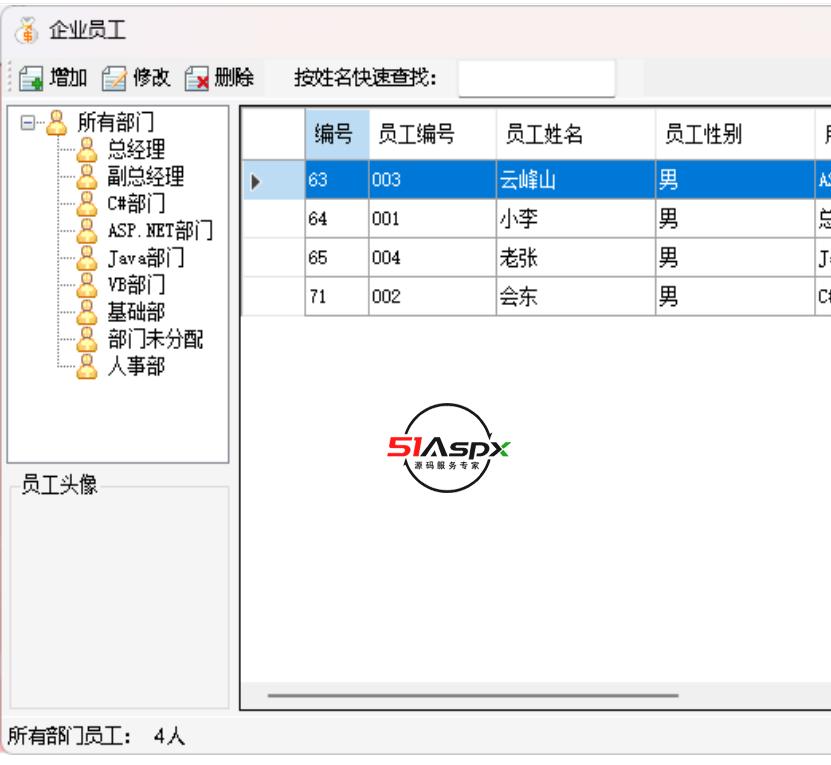Collapse the 所有部门 tree node
831x765 pixels.
pos(28,123)
